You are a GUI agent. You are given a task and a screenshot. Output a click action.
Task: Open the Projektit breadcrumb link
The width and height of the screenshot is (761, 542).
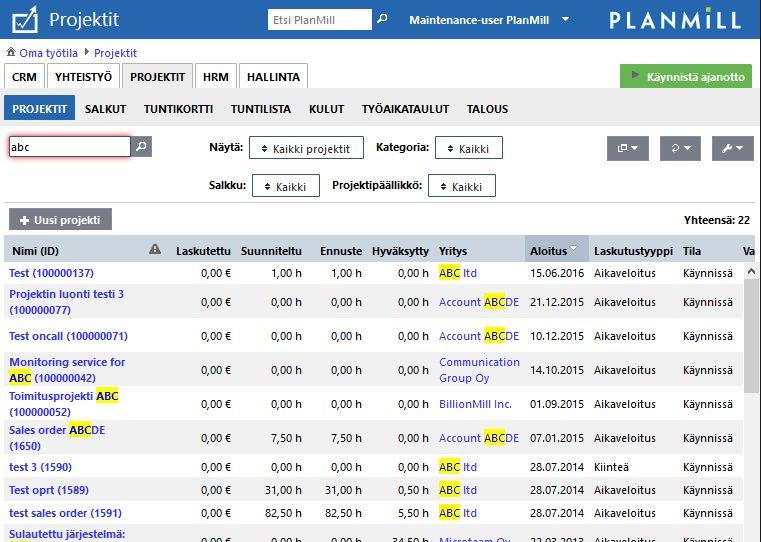[116, 53]
